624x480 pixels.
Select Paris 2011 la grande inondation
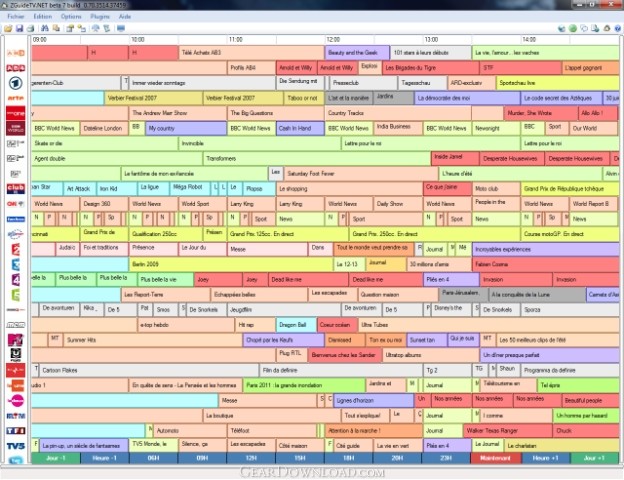[304, 385]
